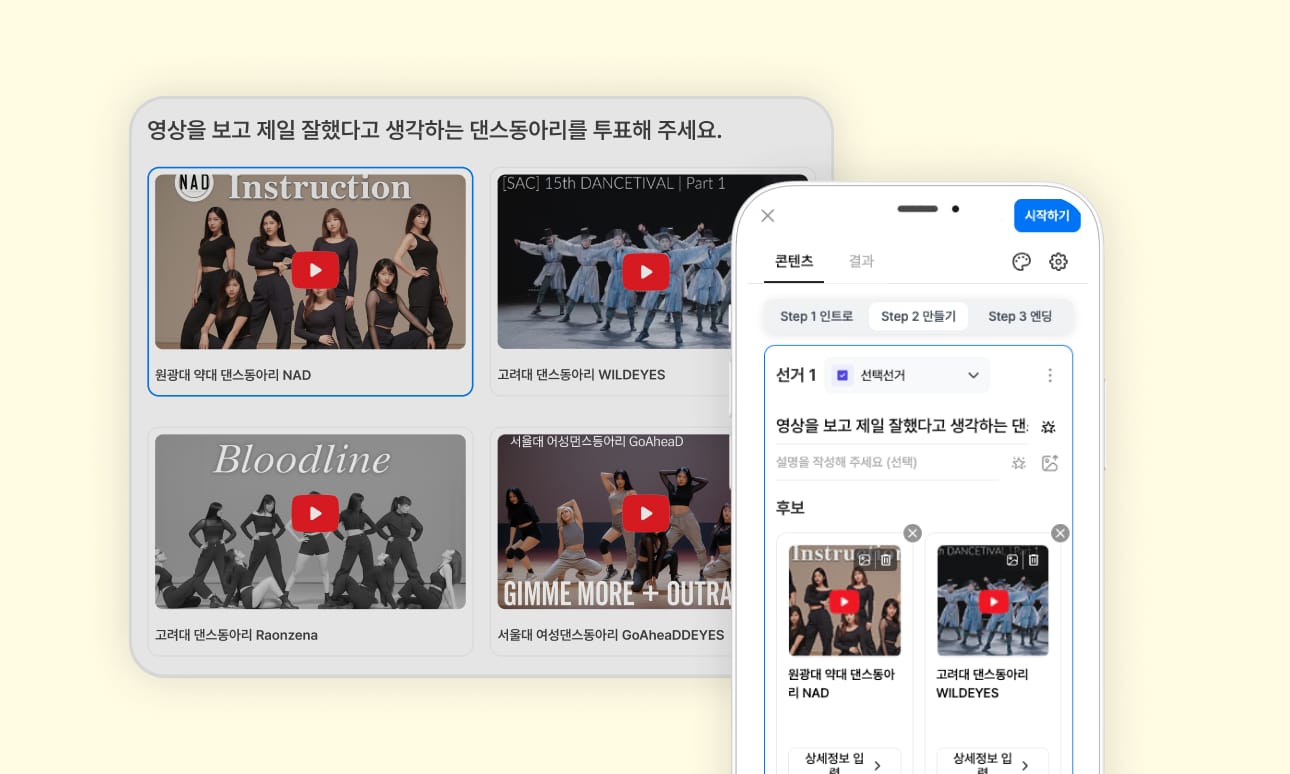The width and height of the screenshot is (1290, 774).
Task: Change image on the NAD candidate thumbnail
Action: [864, 560]
